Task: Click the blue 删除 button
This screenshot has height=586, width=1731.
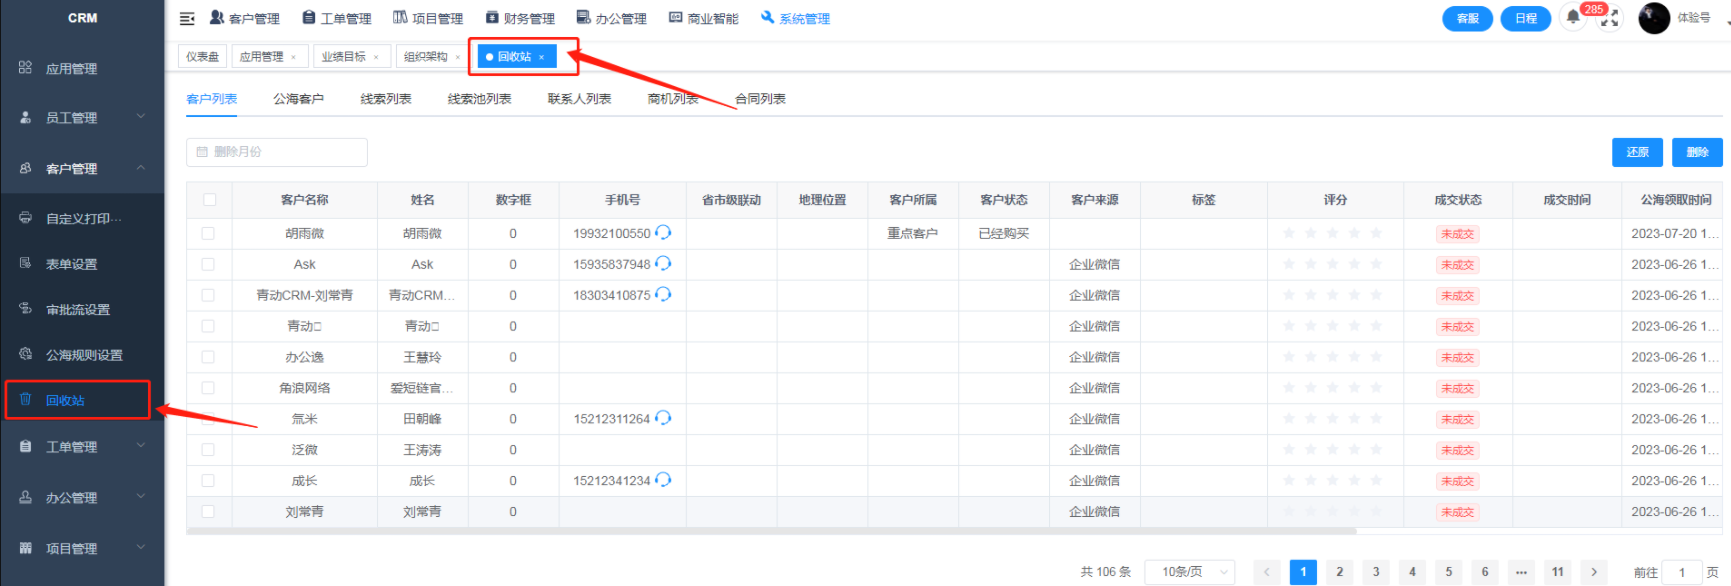Action: [1697, 152]
